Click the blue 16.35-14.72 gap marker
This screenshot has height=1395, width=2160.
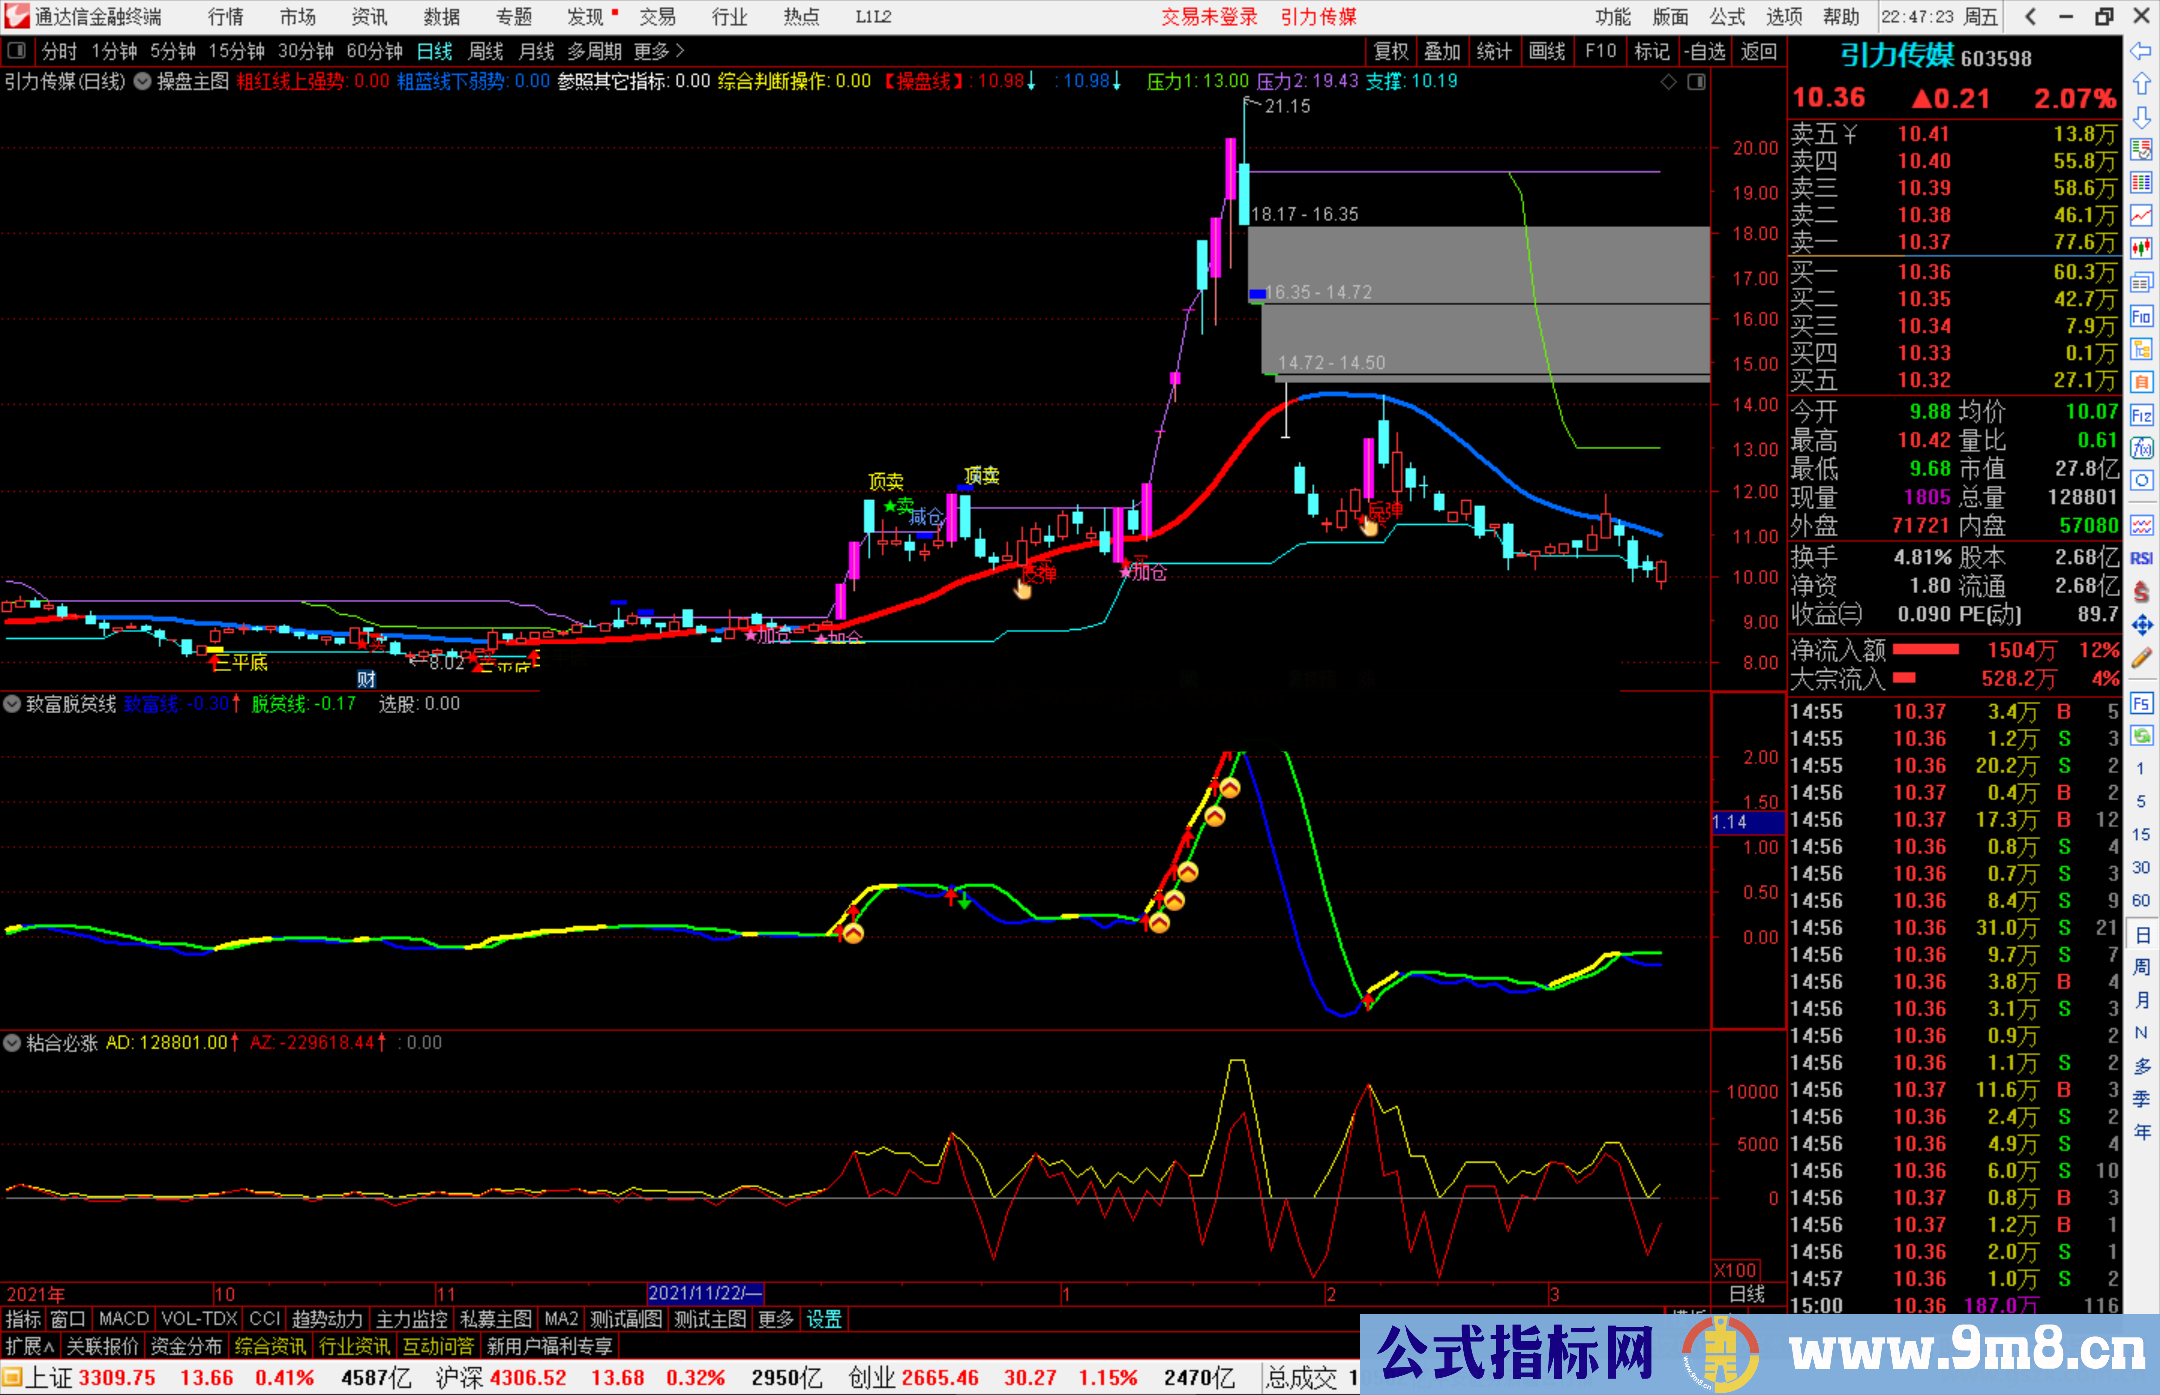(1257, 294)
